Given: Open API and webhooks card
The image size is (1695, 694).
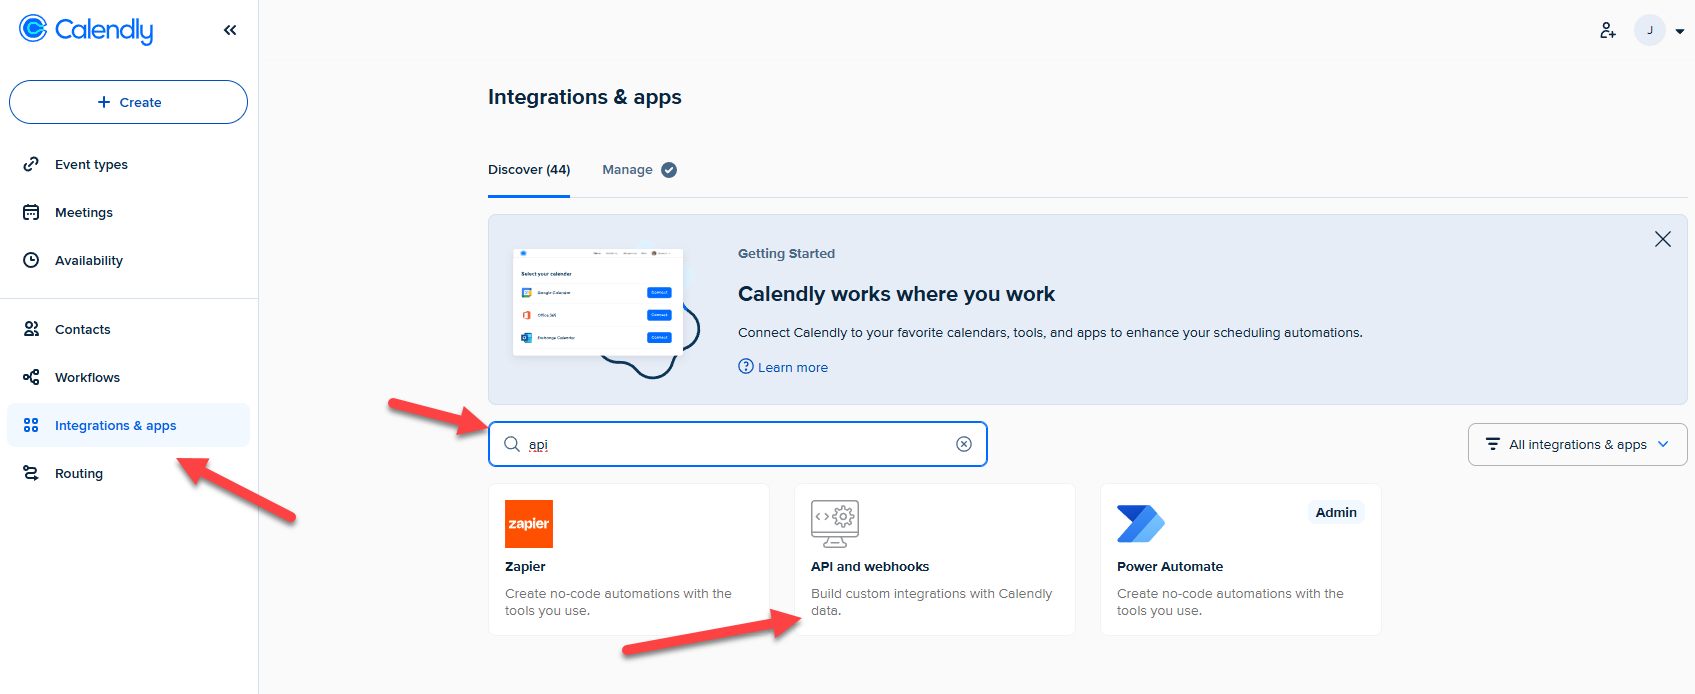Looking at the screenshot, I should click(935, 559).
